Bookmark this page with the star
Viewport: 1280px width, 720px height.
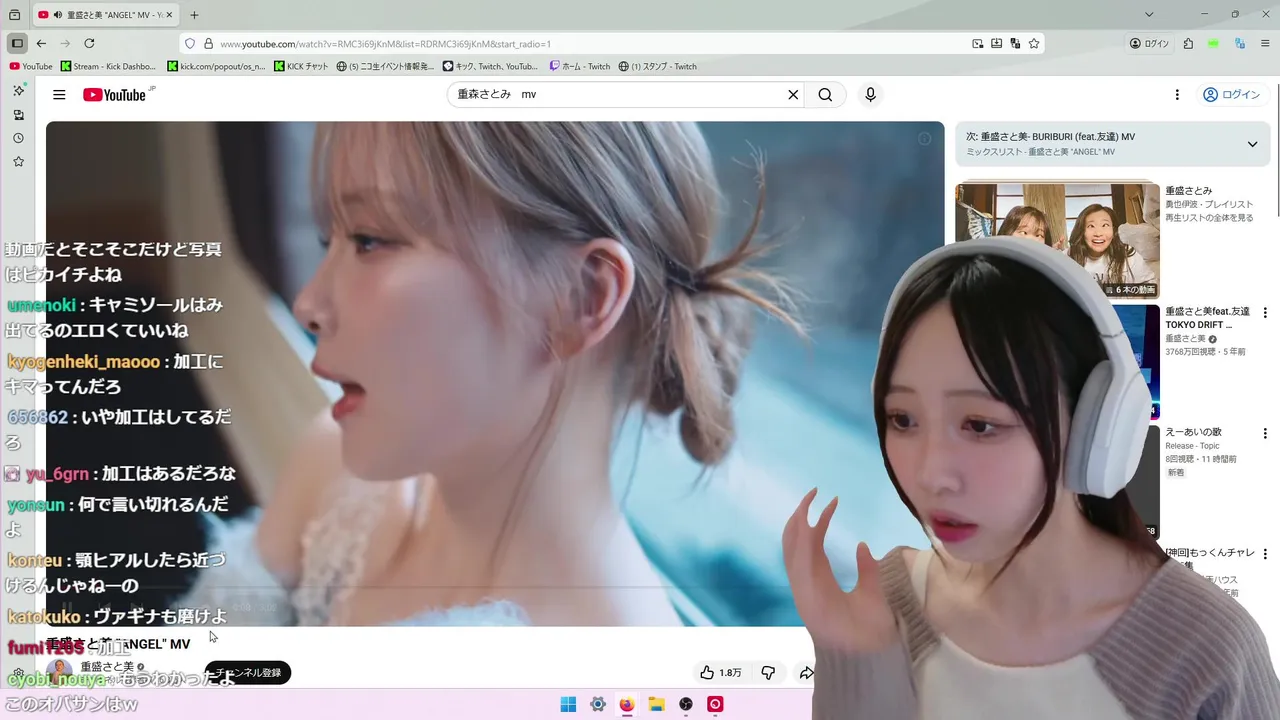pos(1034,44)
